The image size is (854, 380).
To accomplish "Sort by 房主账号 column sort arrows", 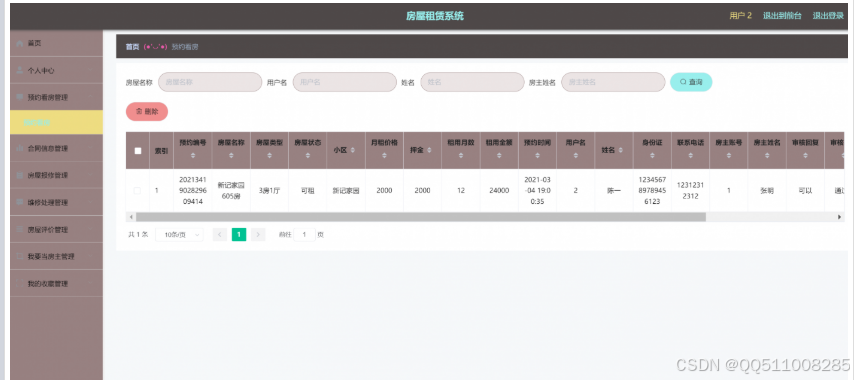I will [729, 156].
